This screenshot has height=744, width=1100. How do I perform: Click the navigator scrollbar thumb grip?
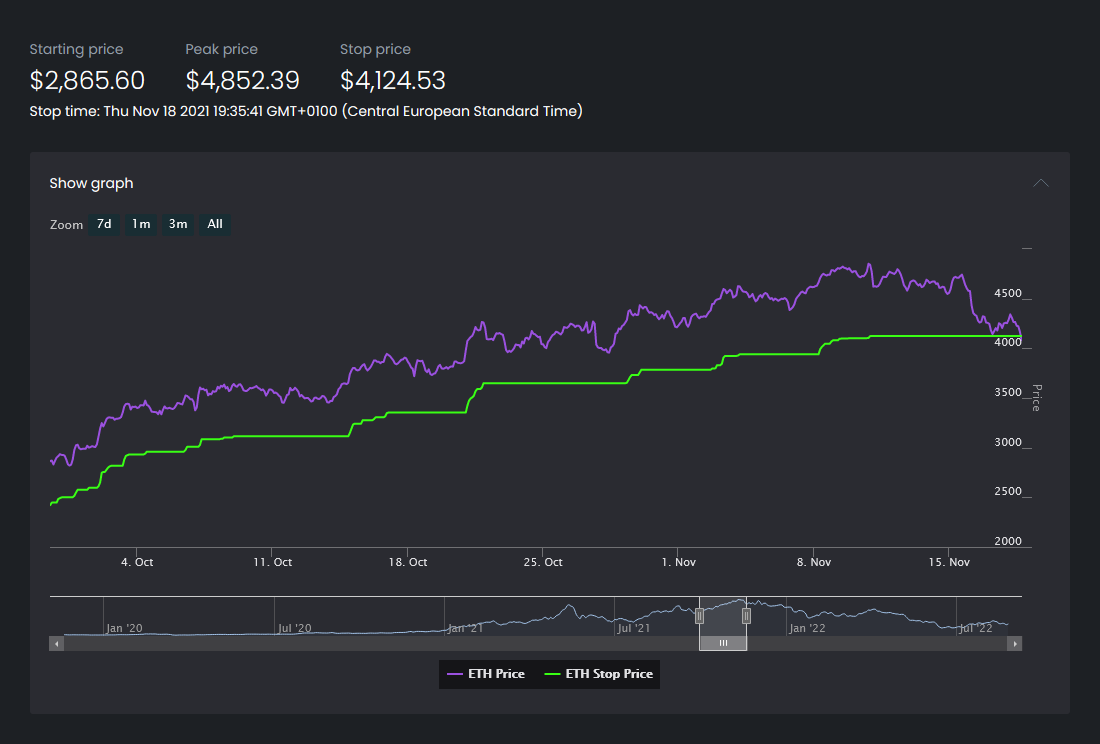[x=723, y=644]
